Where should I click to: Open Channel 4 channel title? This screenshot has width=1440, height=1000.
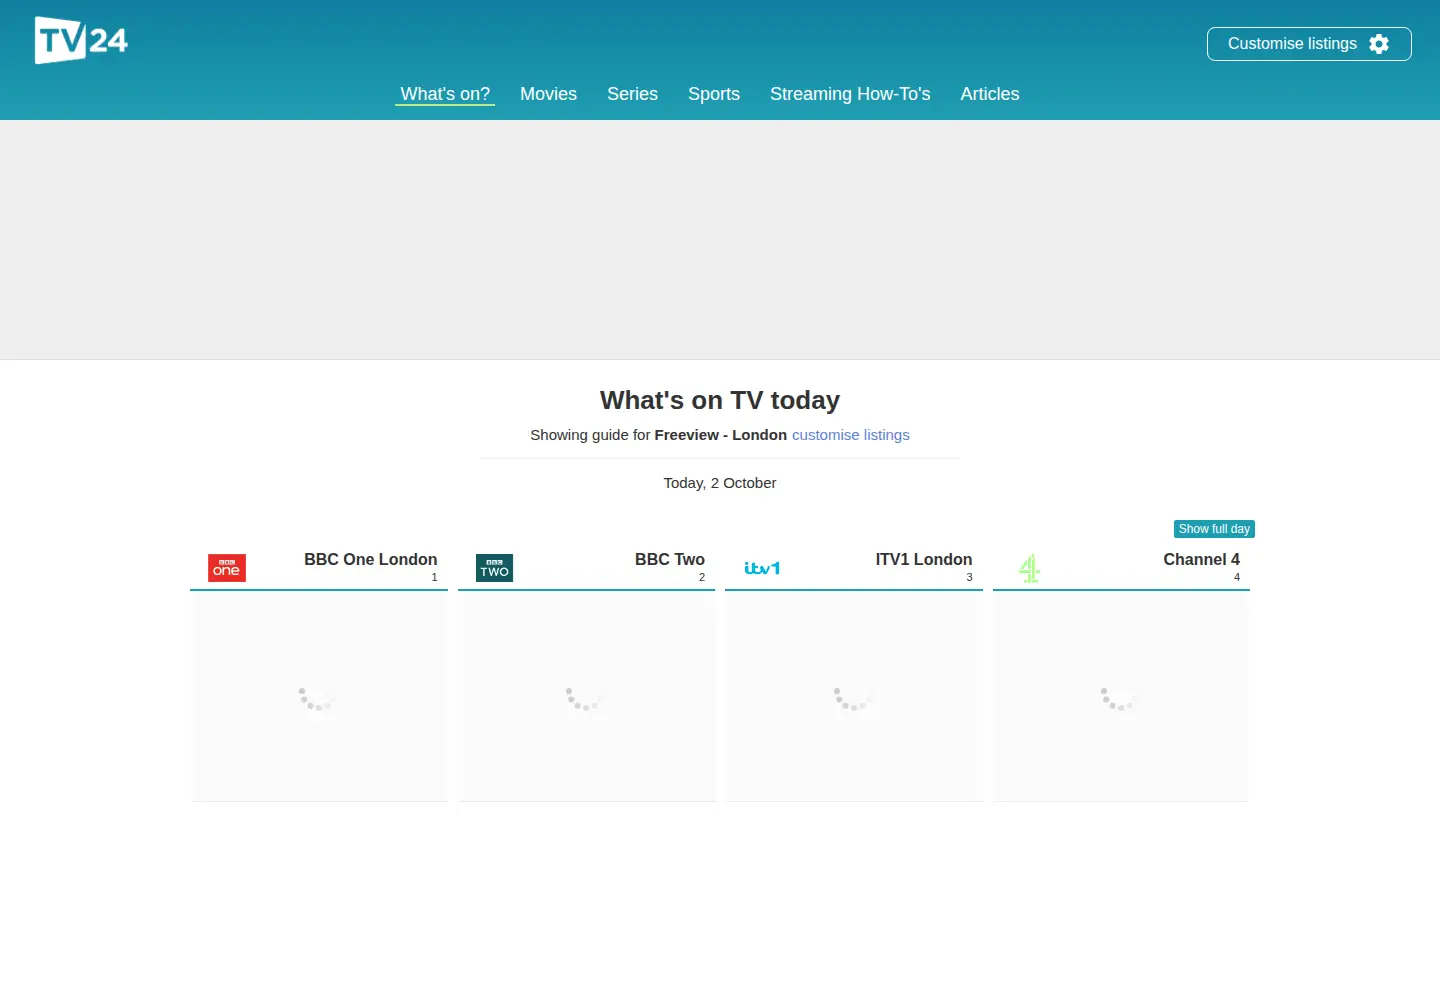coord(1201,559)
